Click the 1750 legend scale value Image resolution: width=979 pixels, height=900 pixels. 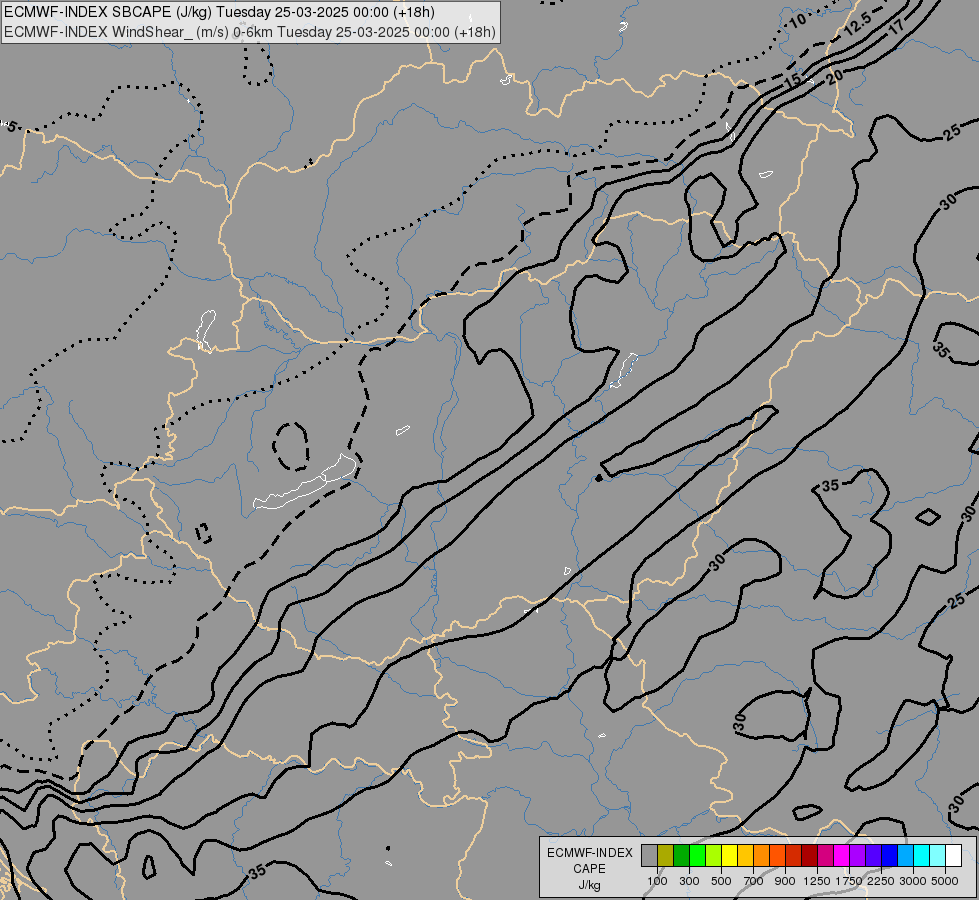coord(849,881)
